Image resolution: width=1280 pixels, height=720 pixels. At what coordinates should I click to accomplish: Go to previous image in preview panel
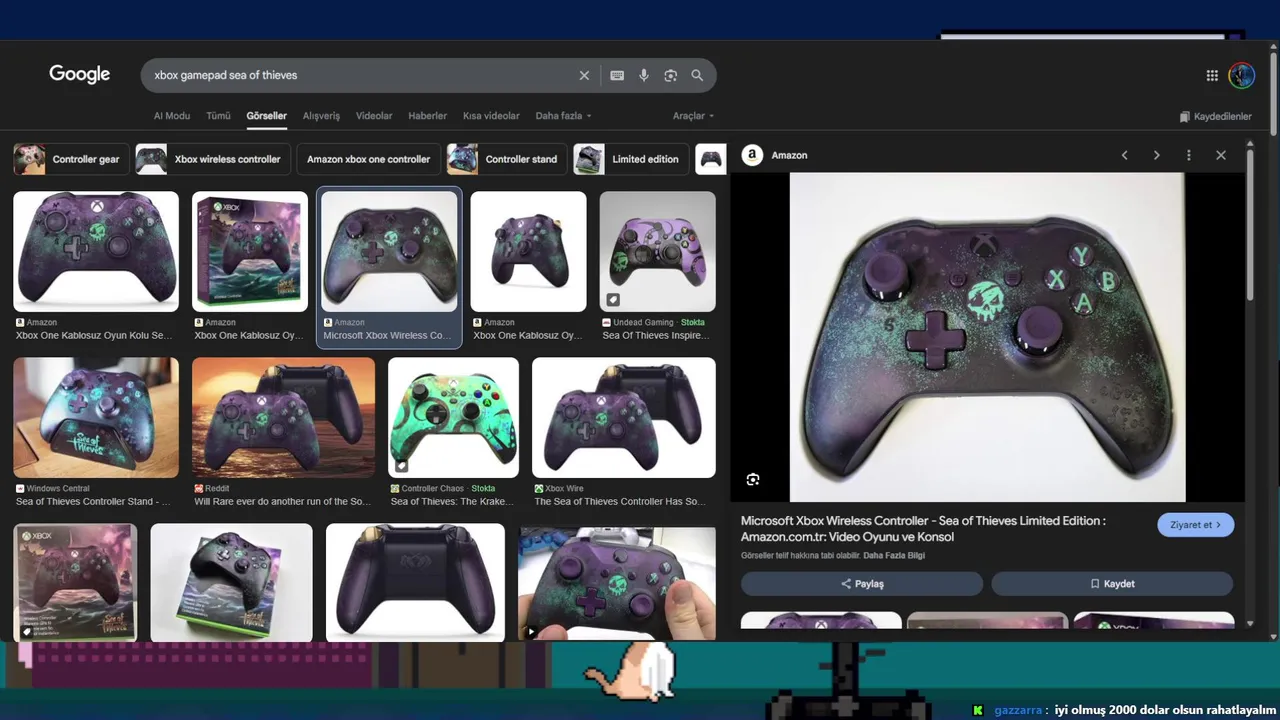1124,155
